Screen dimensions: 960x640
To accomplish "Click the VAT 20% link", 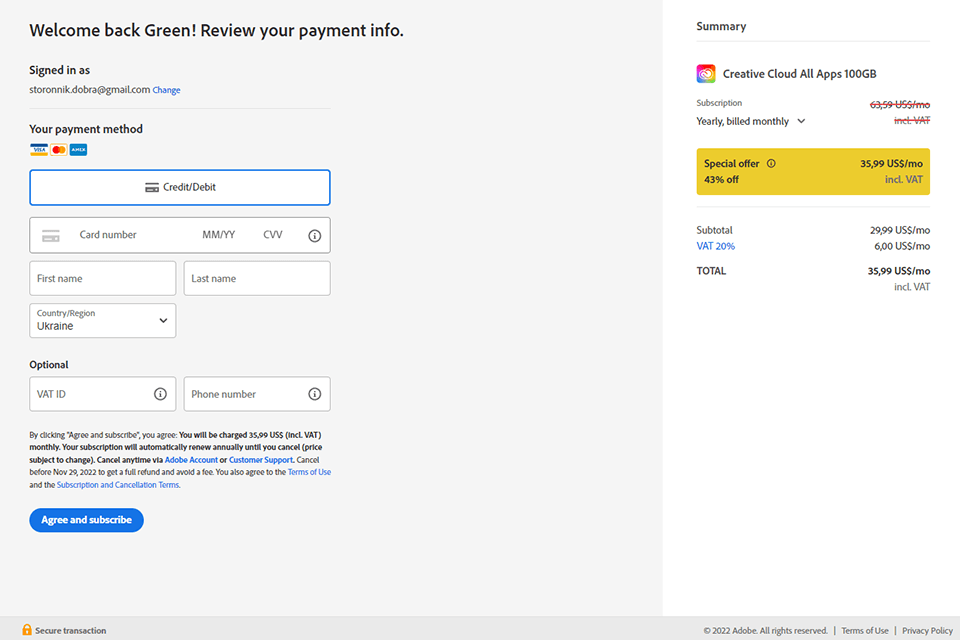I will tap(715, 246).
